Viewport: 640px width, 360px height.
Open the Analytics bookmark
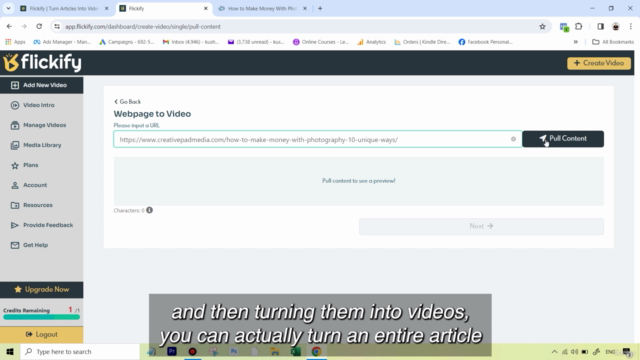click(x=371, y=42)
